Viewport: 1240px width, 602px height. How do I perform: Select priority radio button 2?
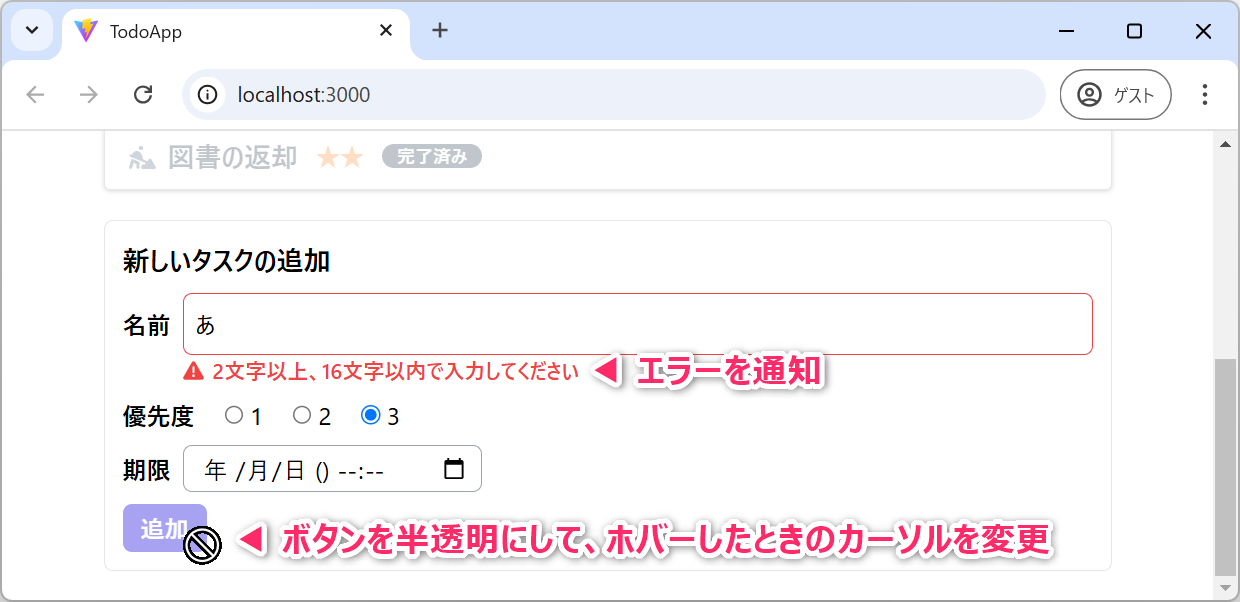[x=302, y=416]
